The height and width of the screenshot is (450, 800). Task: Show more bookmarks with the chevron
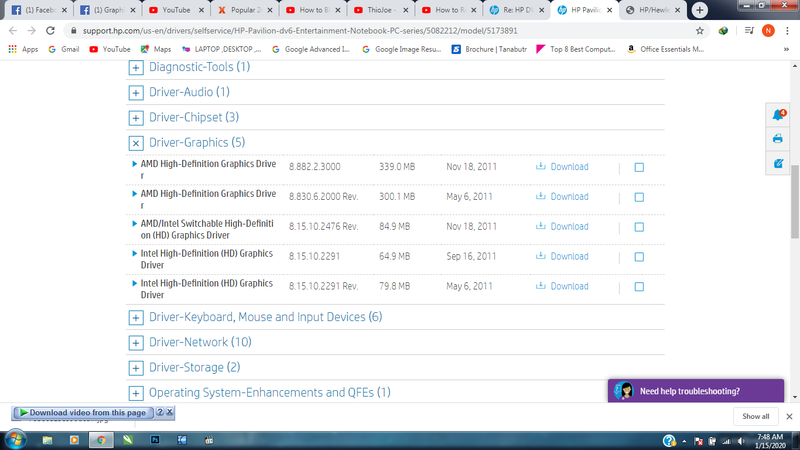786,49
